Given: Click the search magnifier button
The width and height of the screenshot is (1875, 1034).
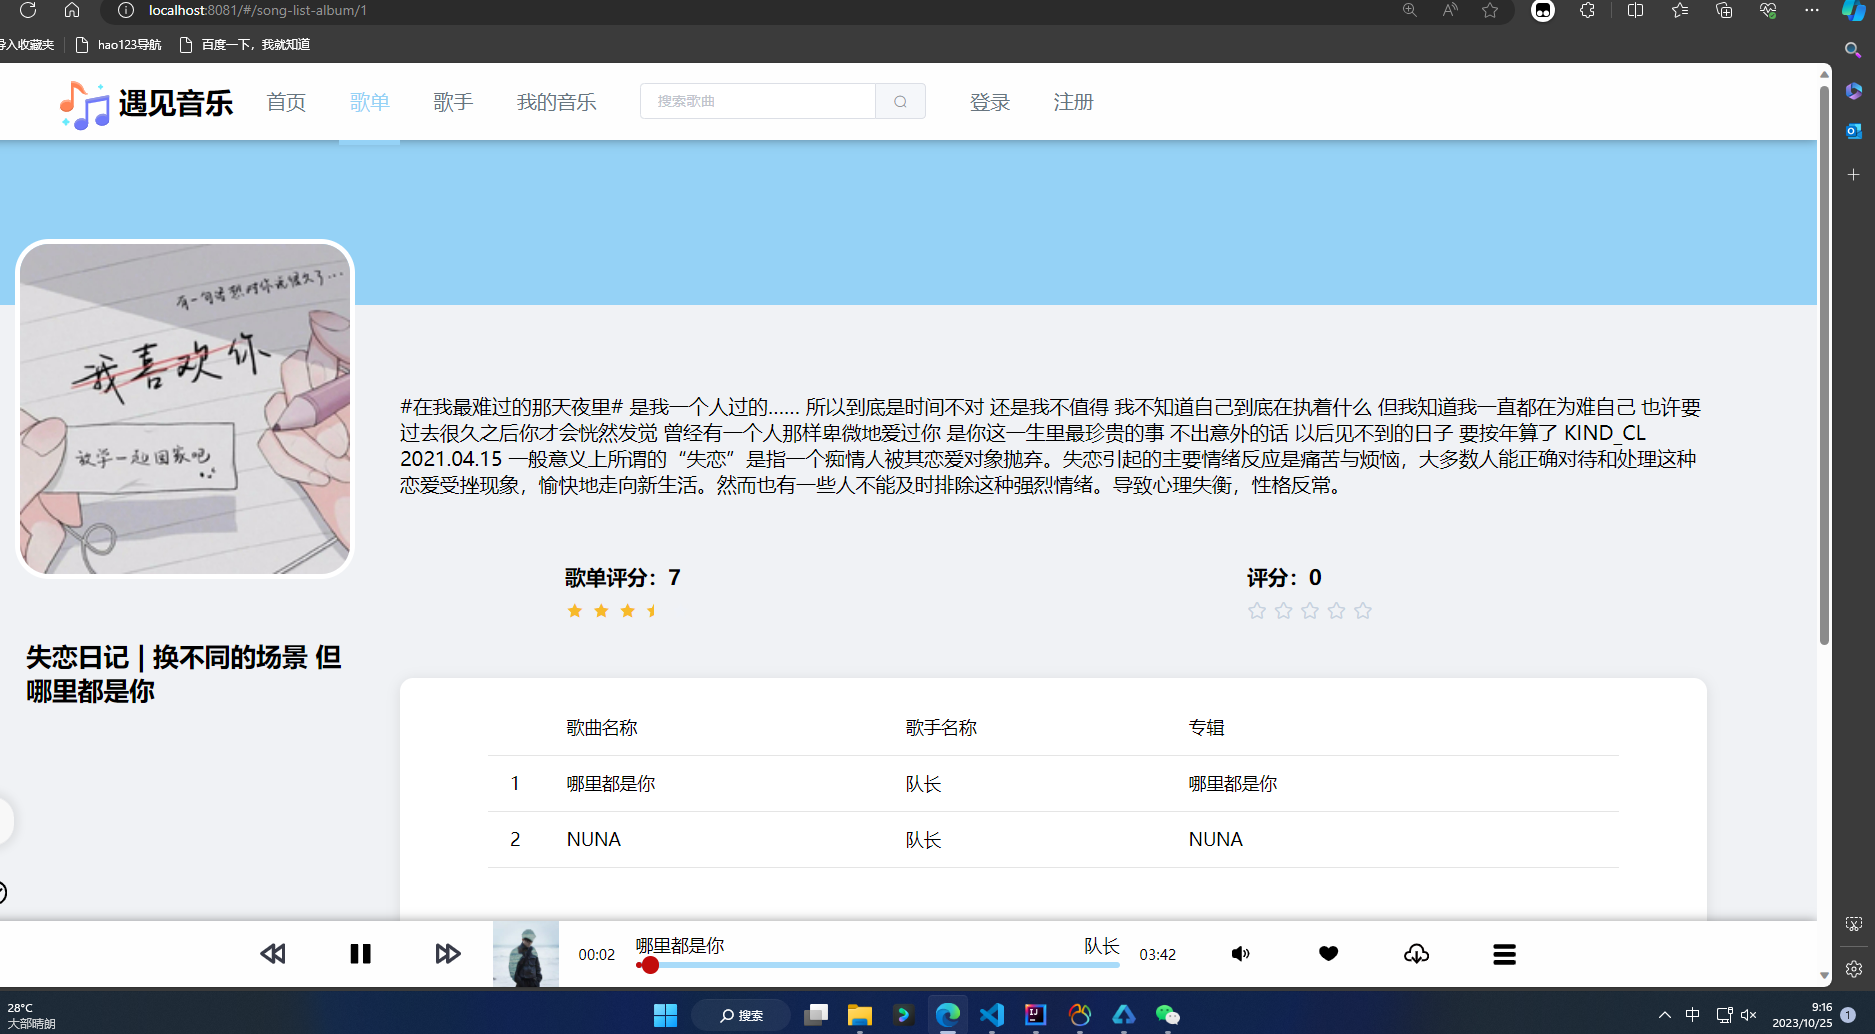Looking at the screenshot, I should pos(900,101).
